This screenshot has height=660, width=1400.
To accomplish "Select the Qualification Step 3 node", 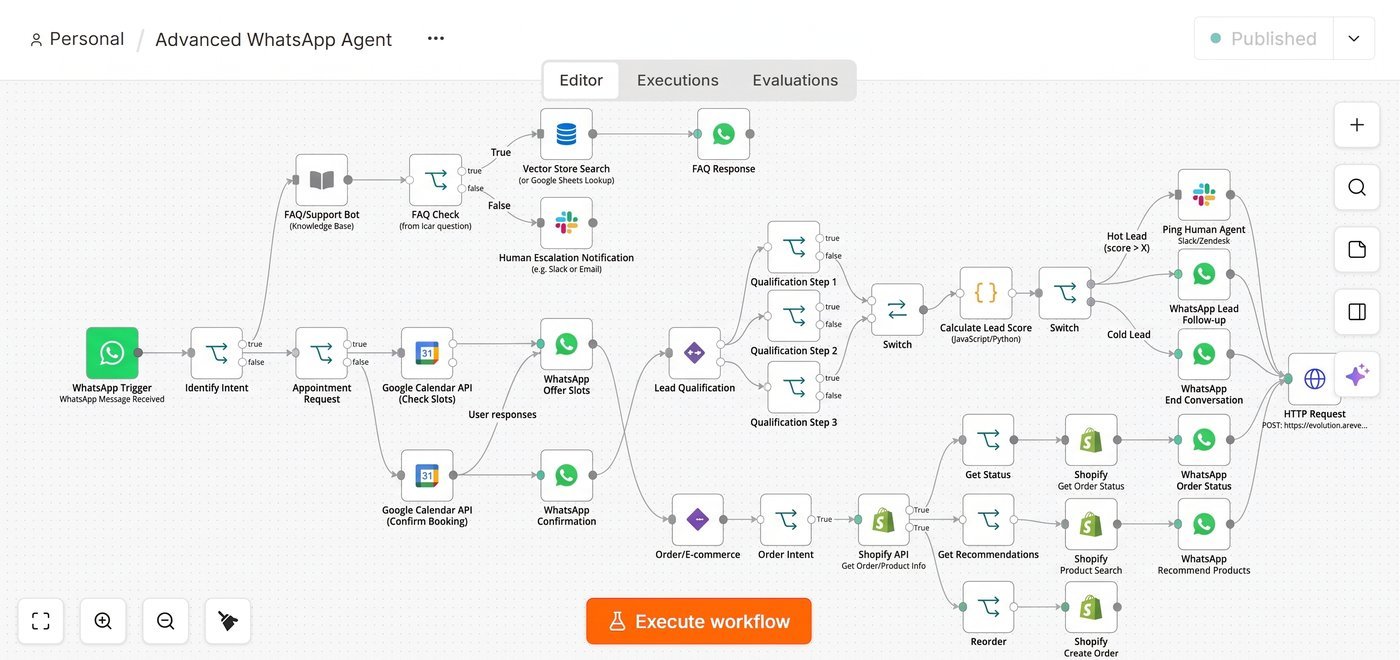I will [x=793, y=387].
